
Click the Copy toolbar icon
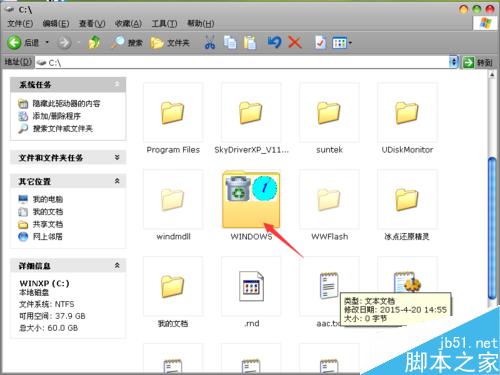(x=230, y=43)
